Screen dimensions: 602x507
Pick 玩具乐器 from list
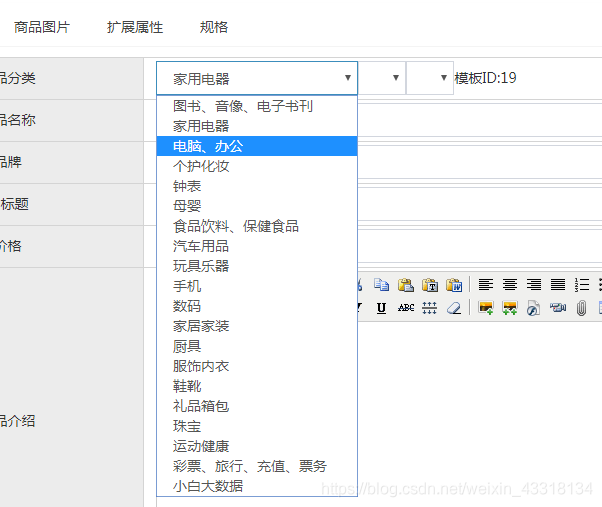pos(257,266)
